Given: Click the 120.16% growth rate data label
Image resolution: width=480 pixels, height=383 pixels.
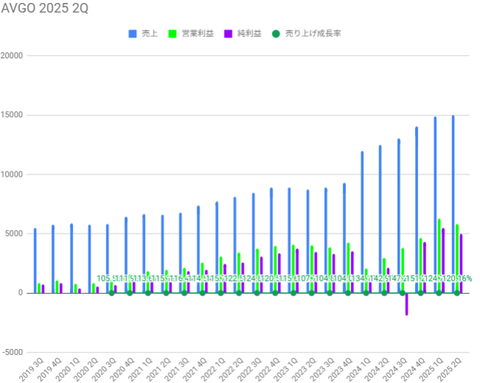Looking at the screenshot, I should point(458,278).
